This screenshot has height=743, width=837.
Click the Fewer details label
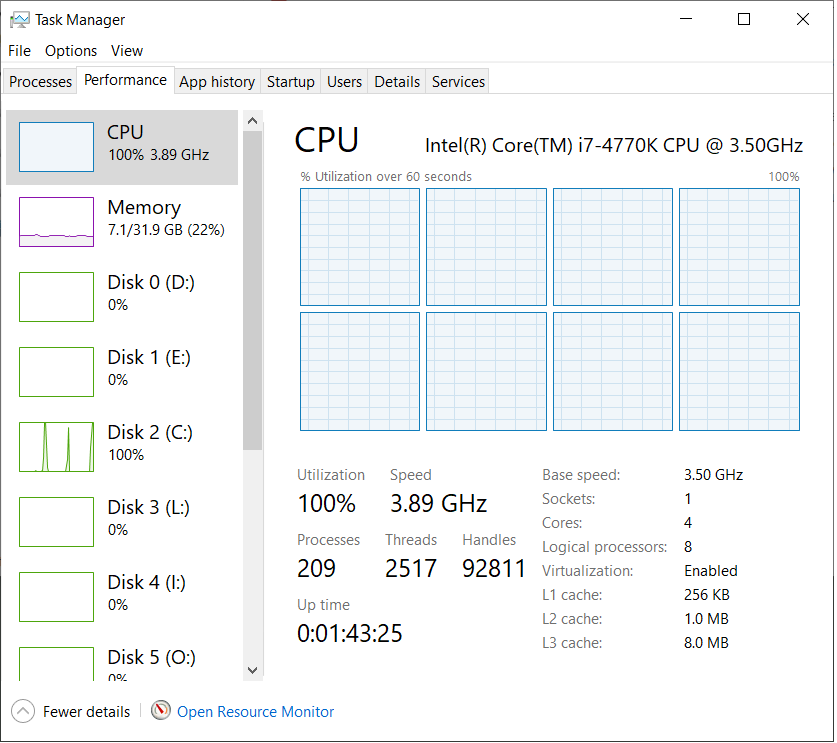coord(86,713)
